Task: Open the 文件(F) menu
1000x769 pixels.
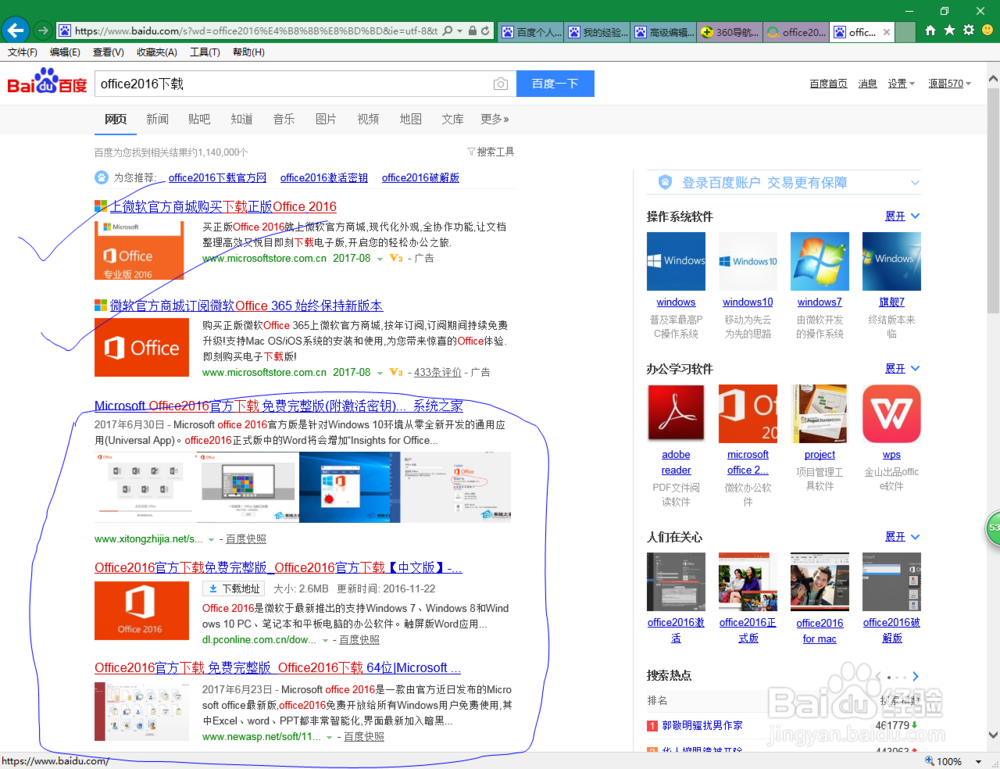Action: (22, 52)
